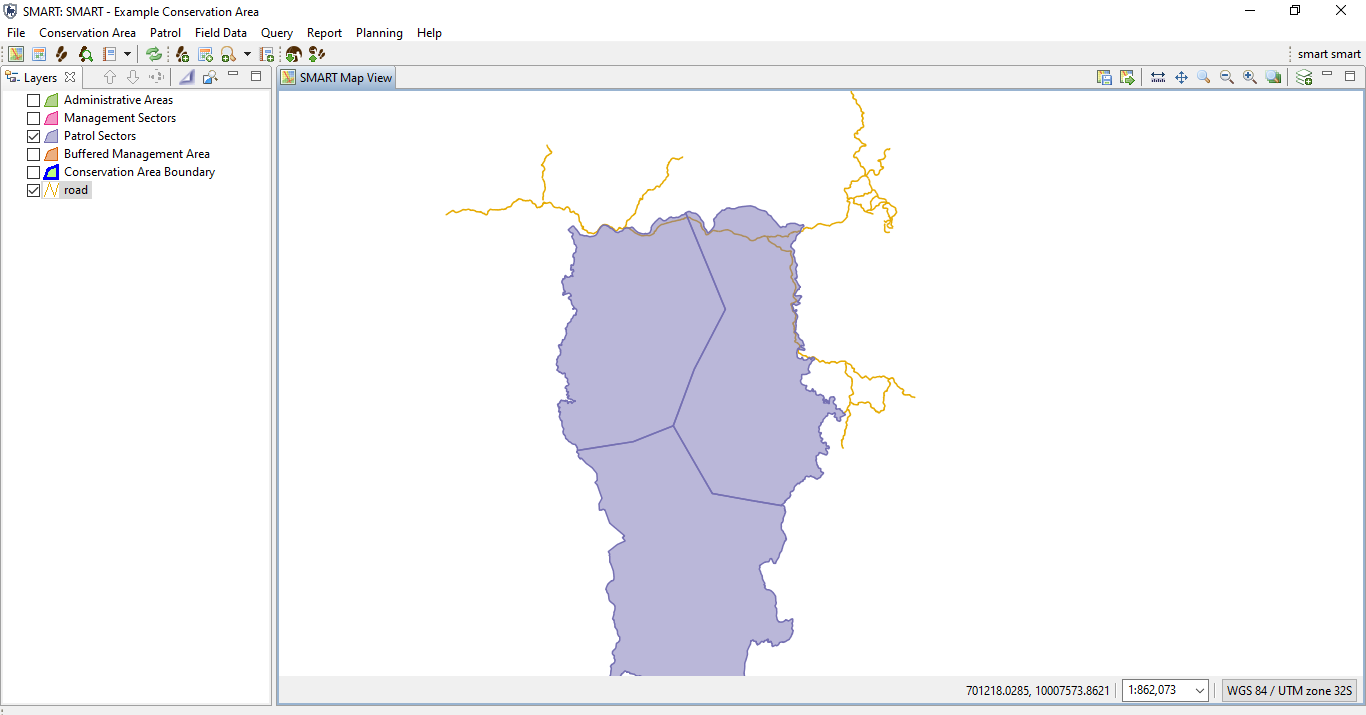
Task: Enable the Conservation Area Boundary checkbox
Action: pos(34,172)
